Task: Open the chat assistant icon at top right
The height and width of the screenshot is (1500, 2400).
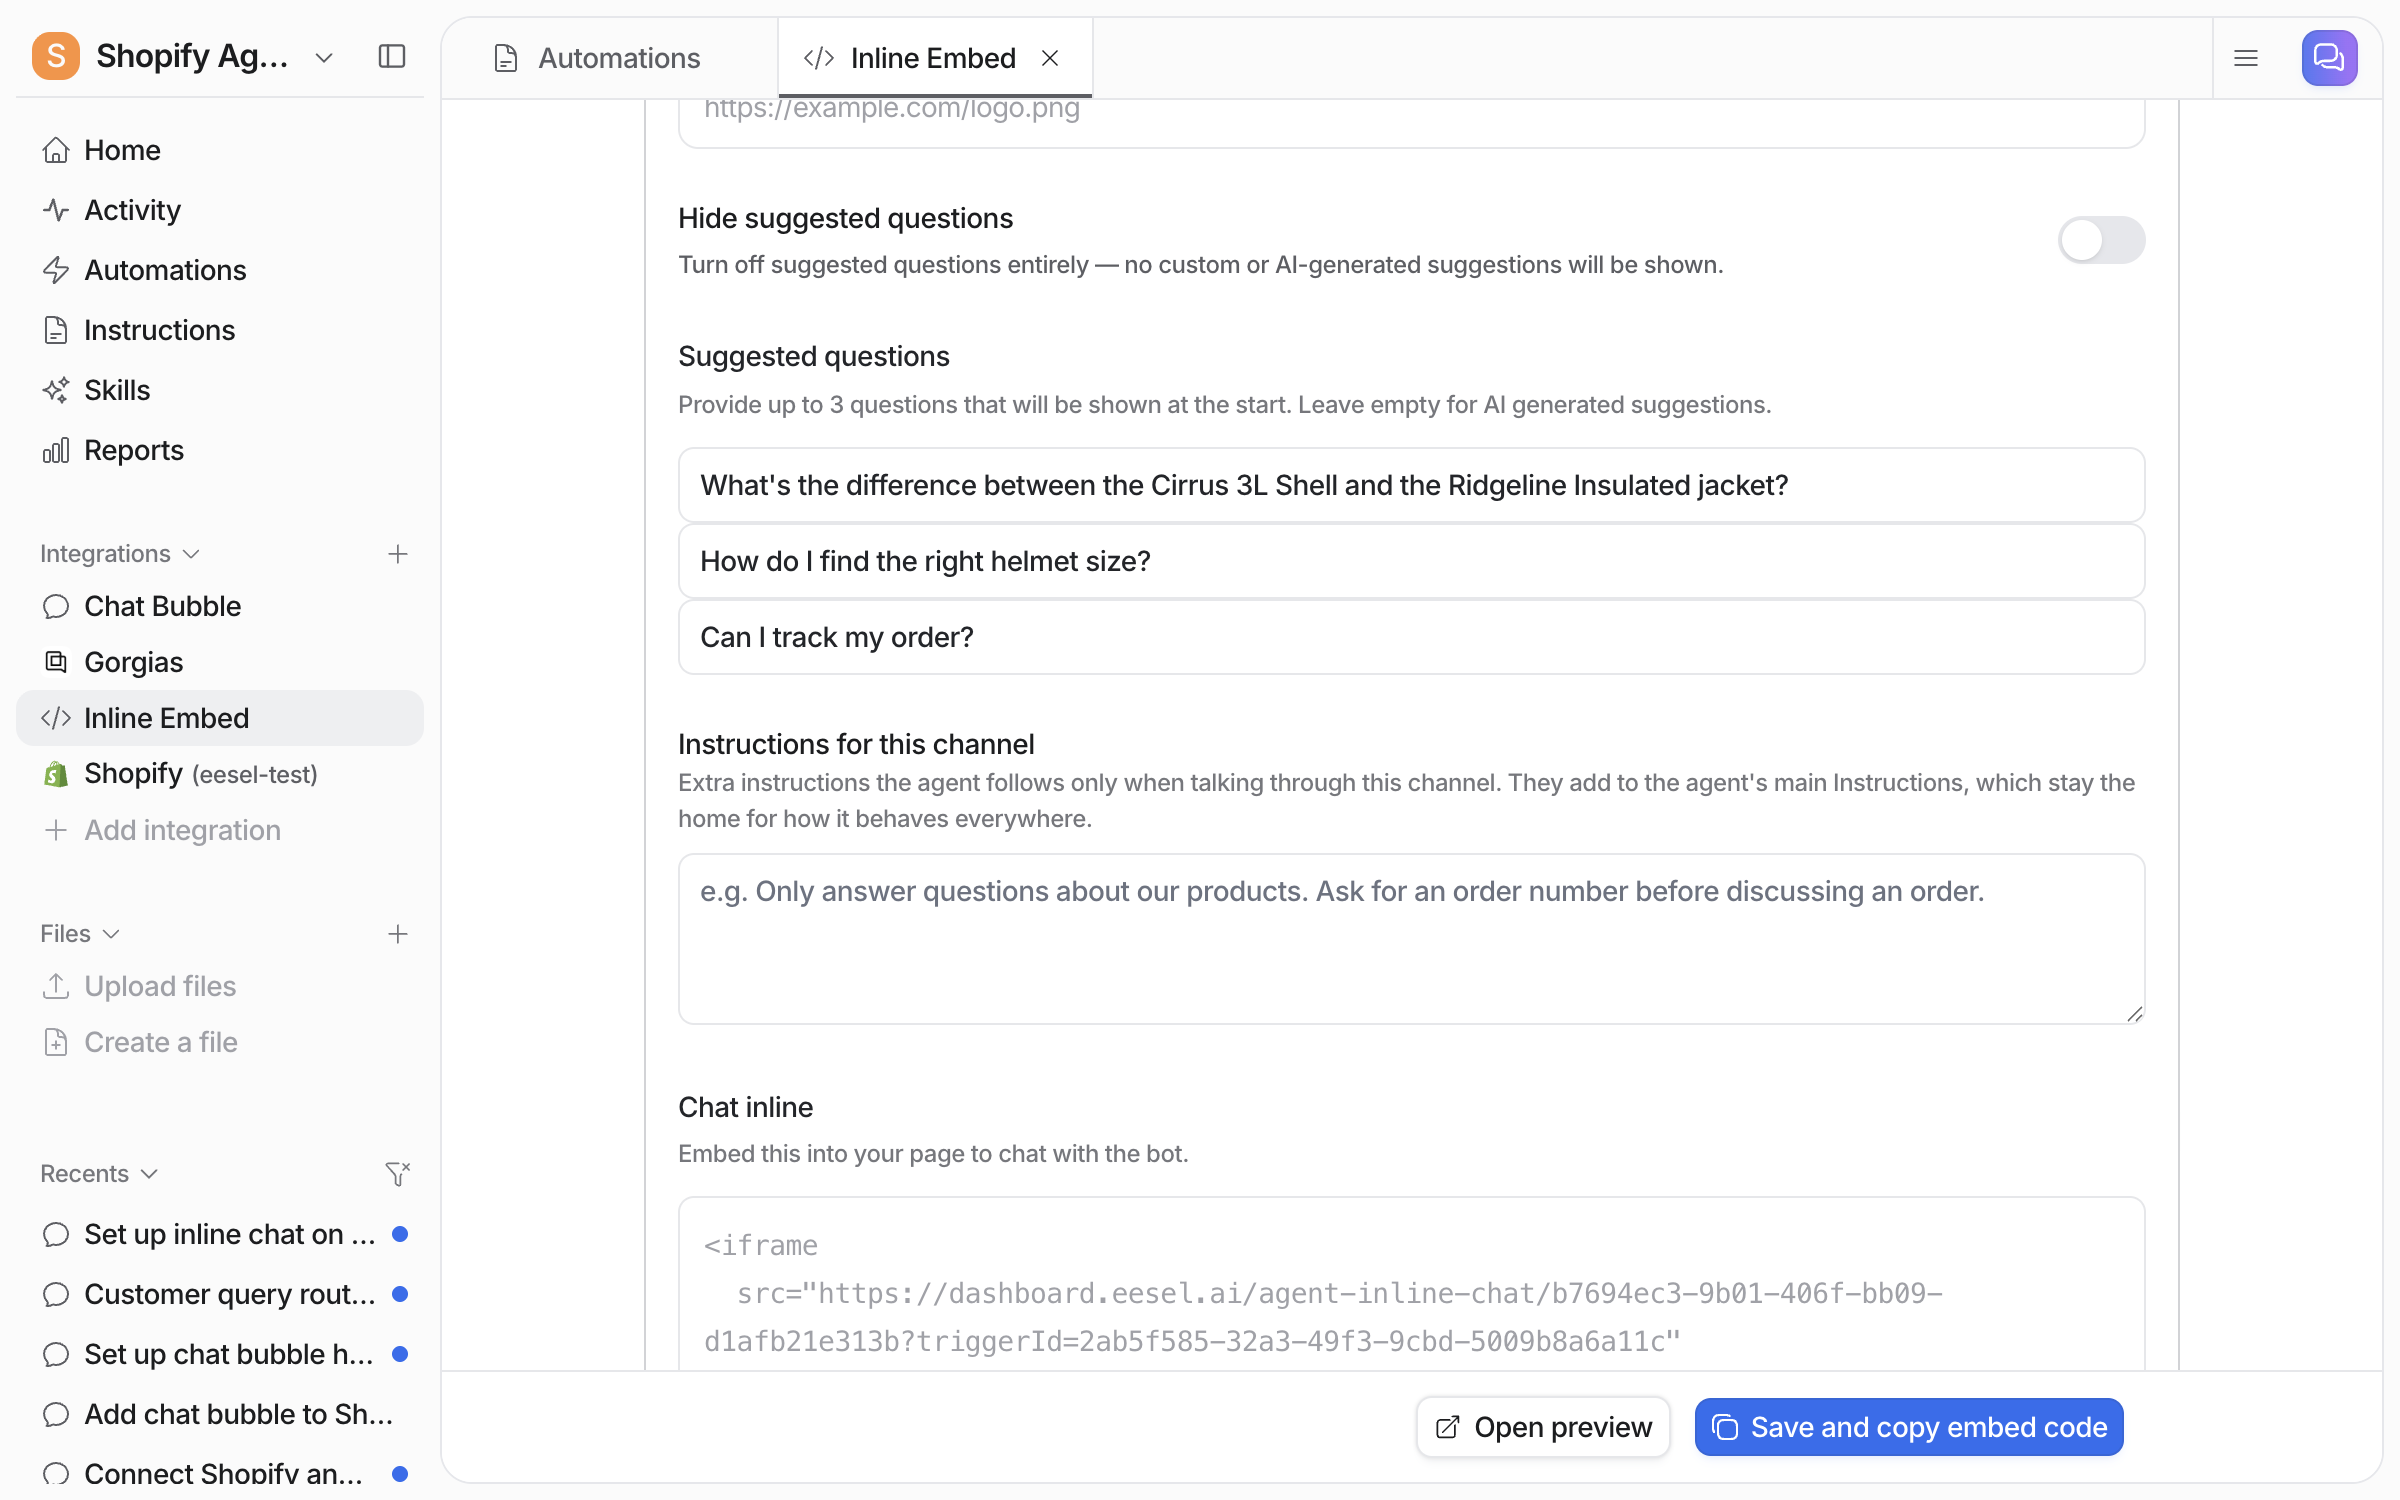Action: click(2329, 58)
